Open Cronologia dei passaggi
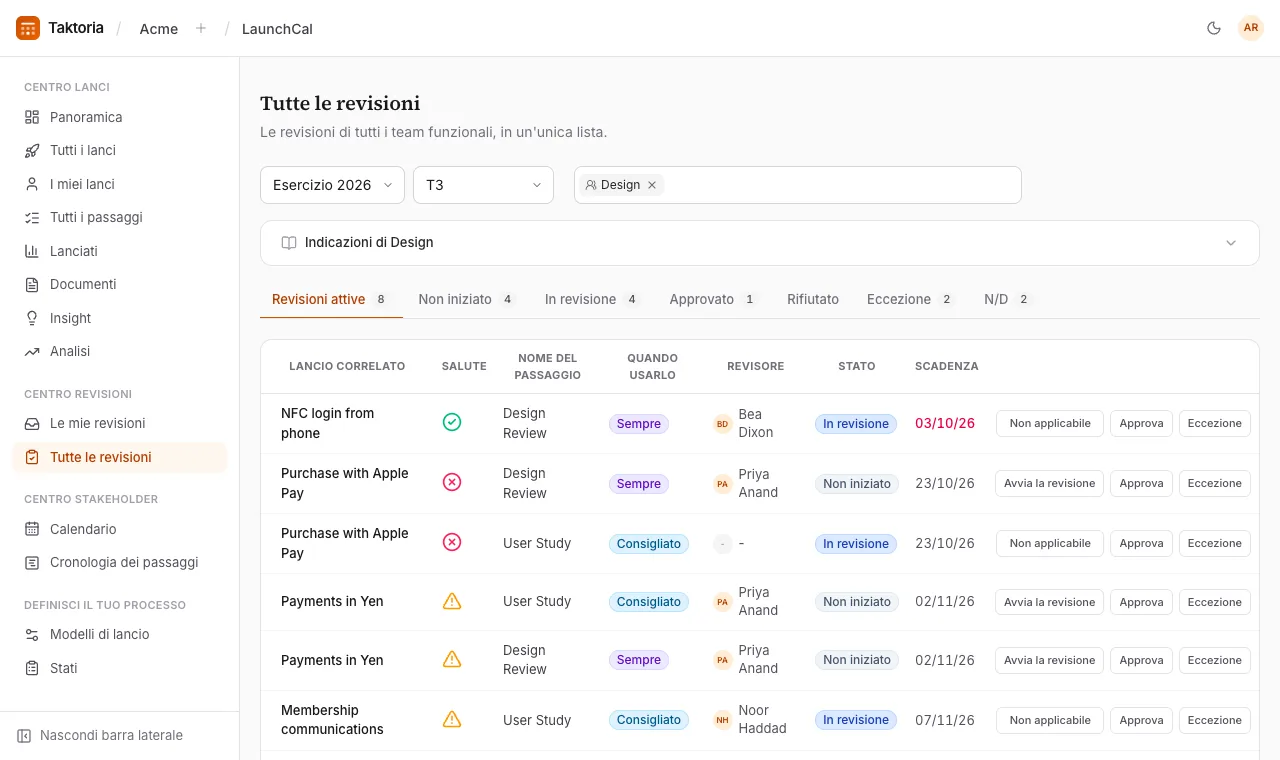This screenshot has width=1280, height=760. click(x=120, y=562)
